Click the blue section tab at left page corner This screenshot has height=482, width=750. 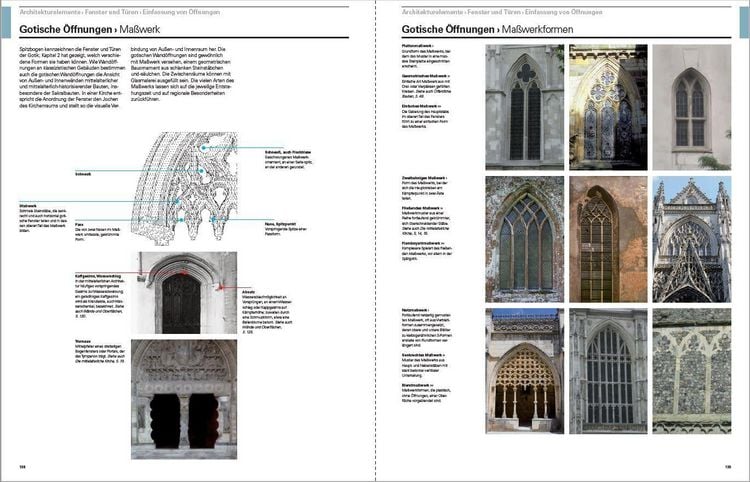(5, 22)
